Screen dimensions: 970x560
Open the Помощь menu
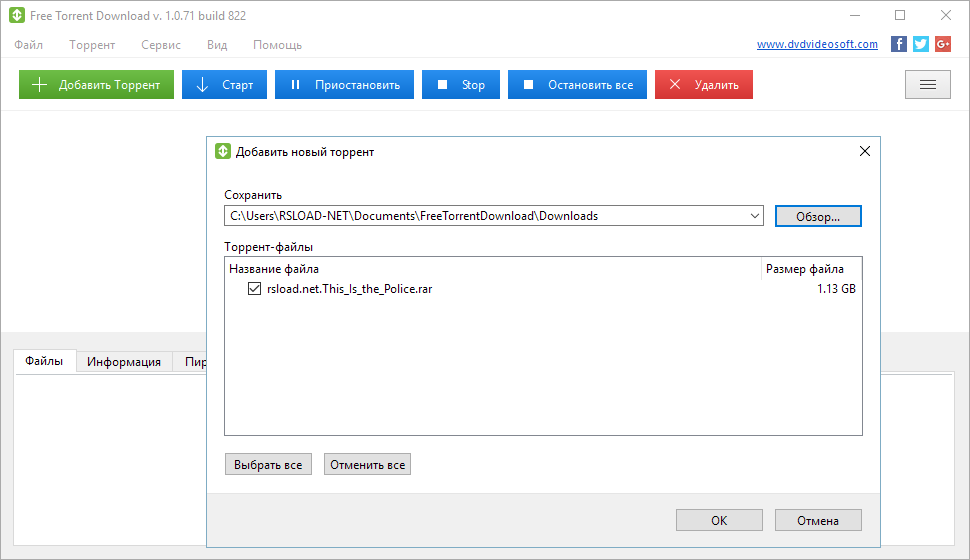278,45
